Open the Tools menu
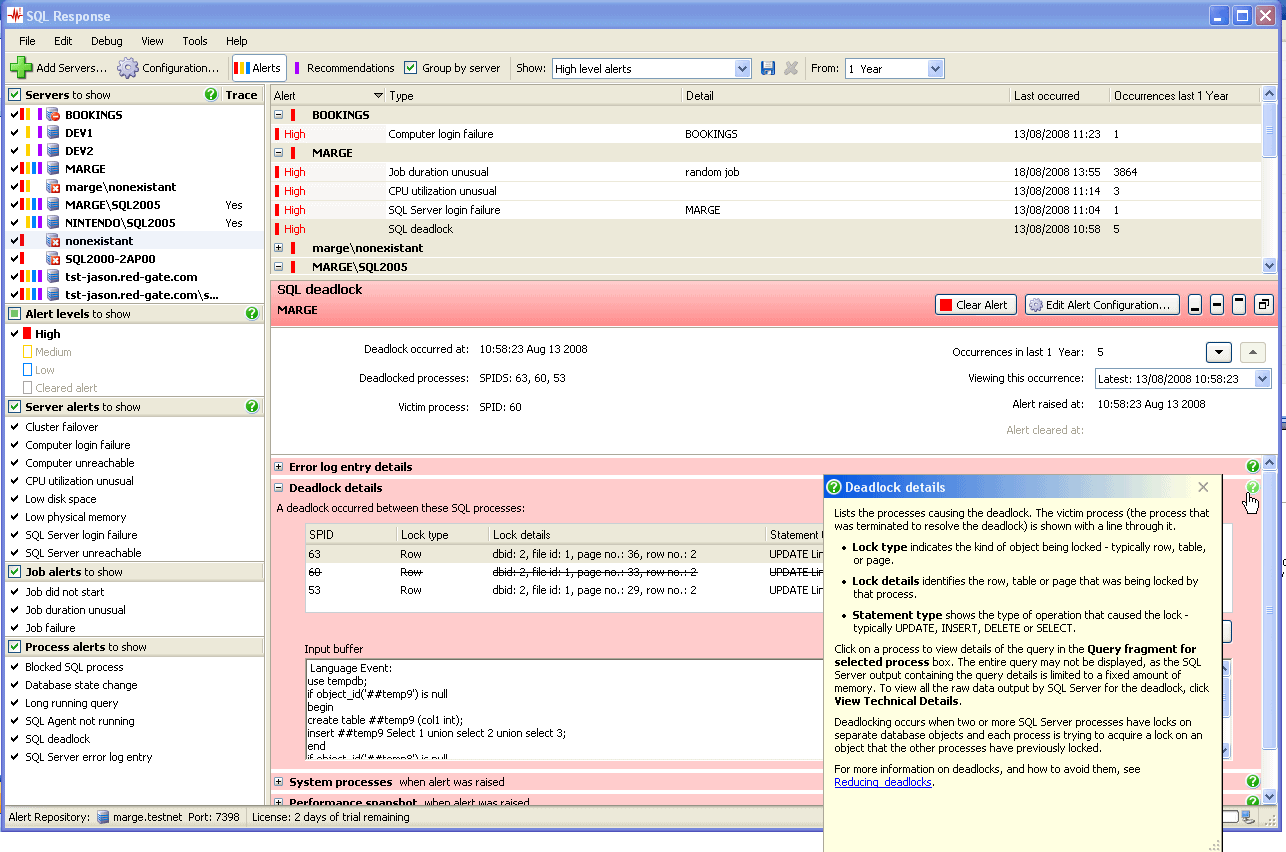 click(195, 41)
